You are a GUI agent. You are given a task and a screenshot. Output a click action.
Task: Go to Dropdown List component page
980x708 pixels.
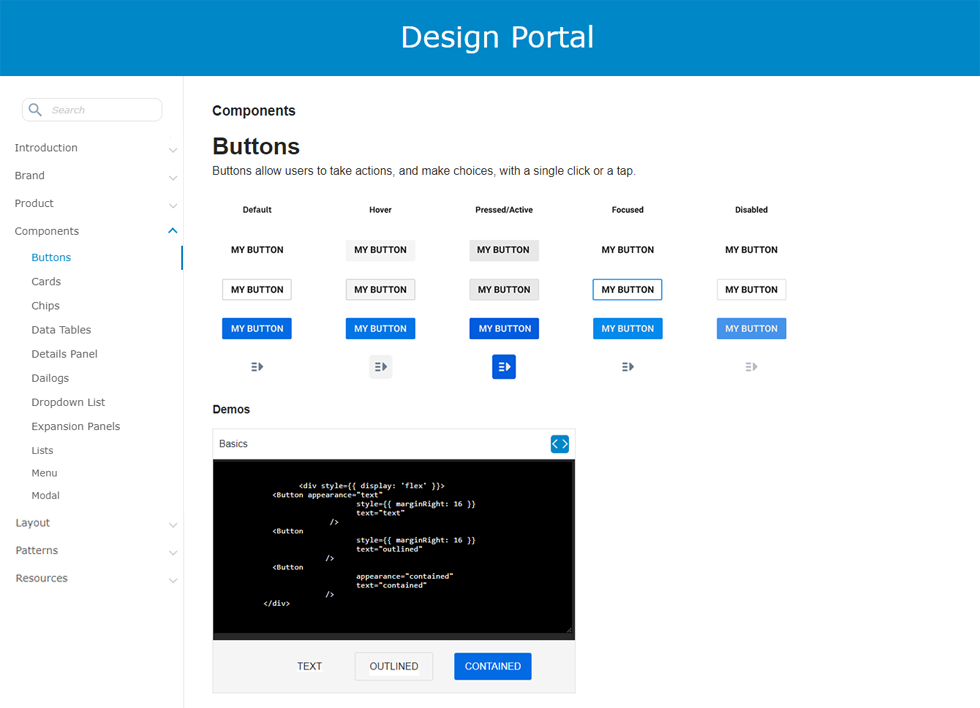click(x=68, y=402)
